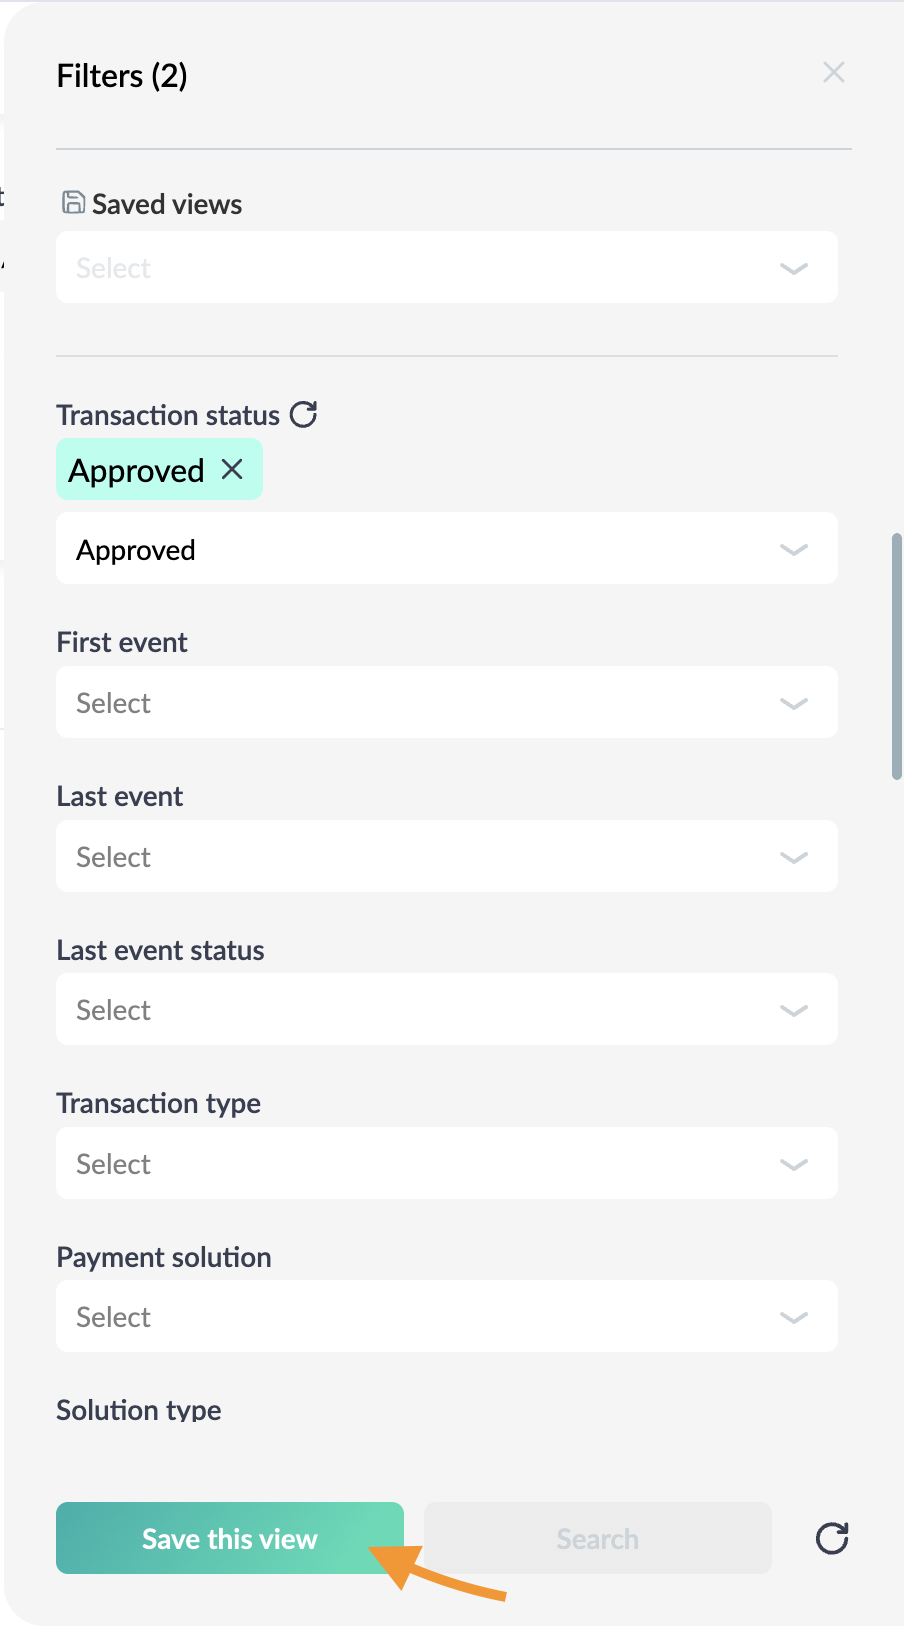Click the First event dropdown chevron
This screenshot has width=904, height=1626.
click(x=794, y=703)
